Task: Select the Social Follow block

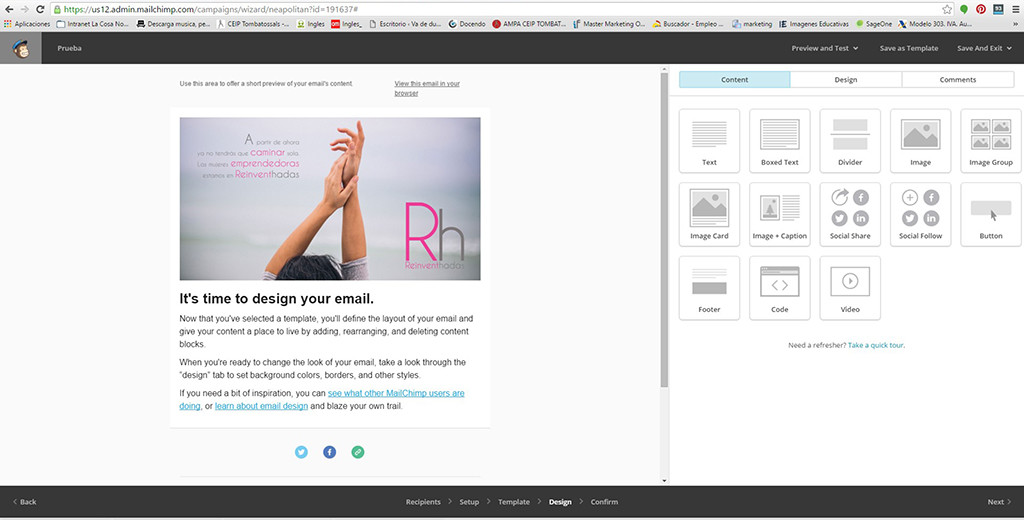Action: click(x=921, y=214)
